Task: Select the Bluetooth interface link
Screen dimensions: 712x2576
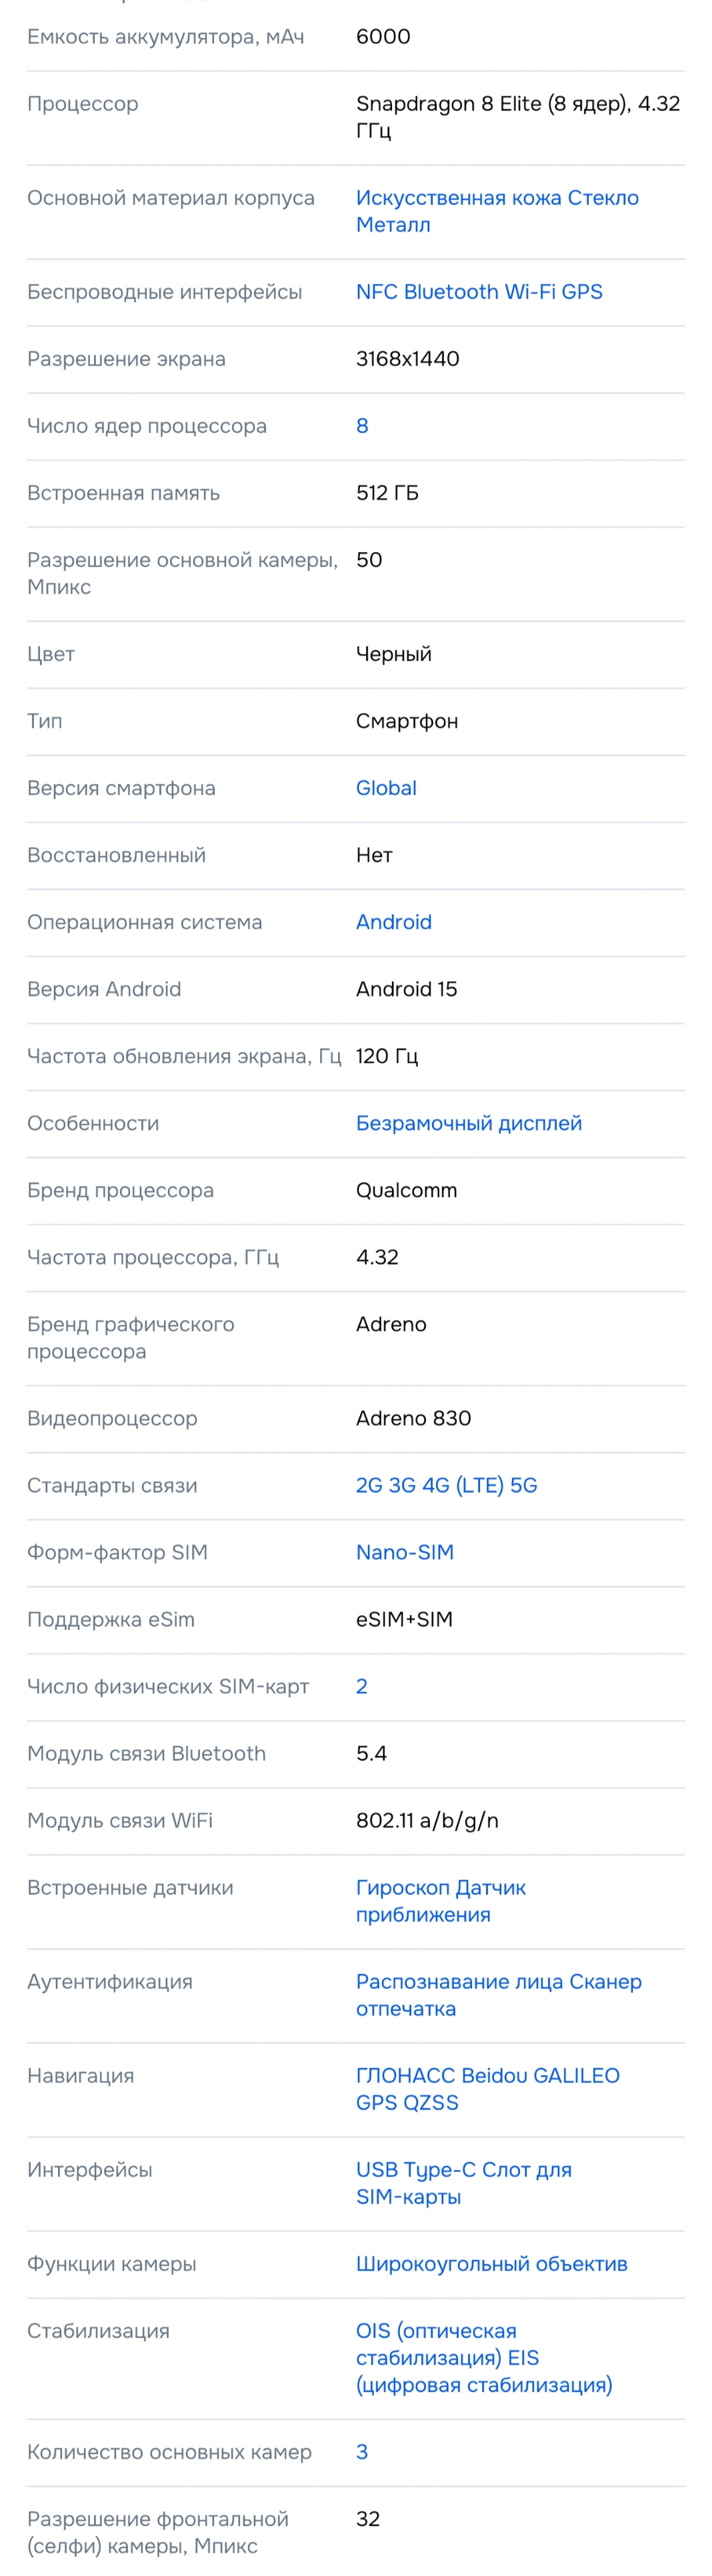Action: point(451,292)
